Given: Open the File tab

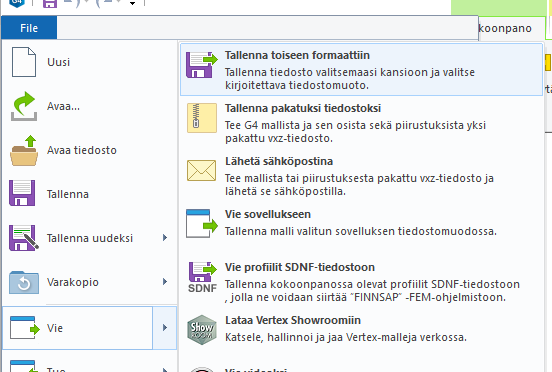Looking at the screenshot, I should [29, 28].
